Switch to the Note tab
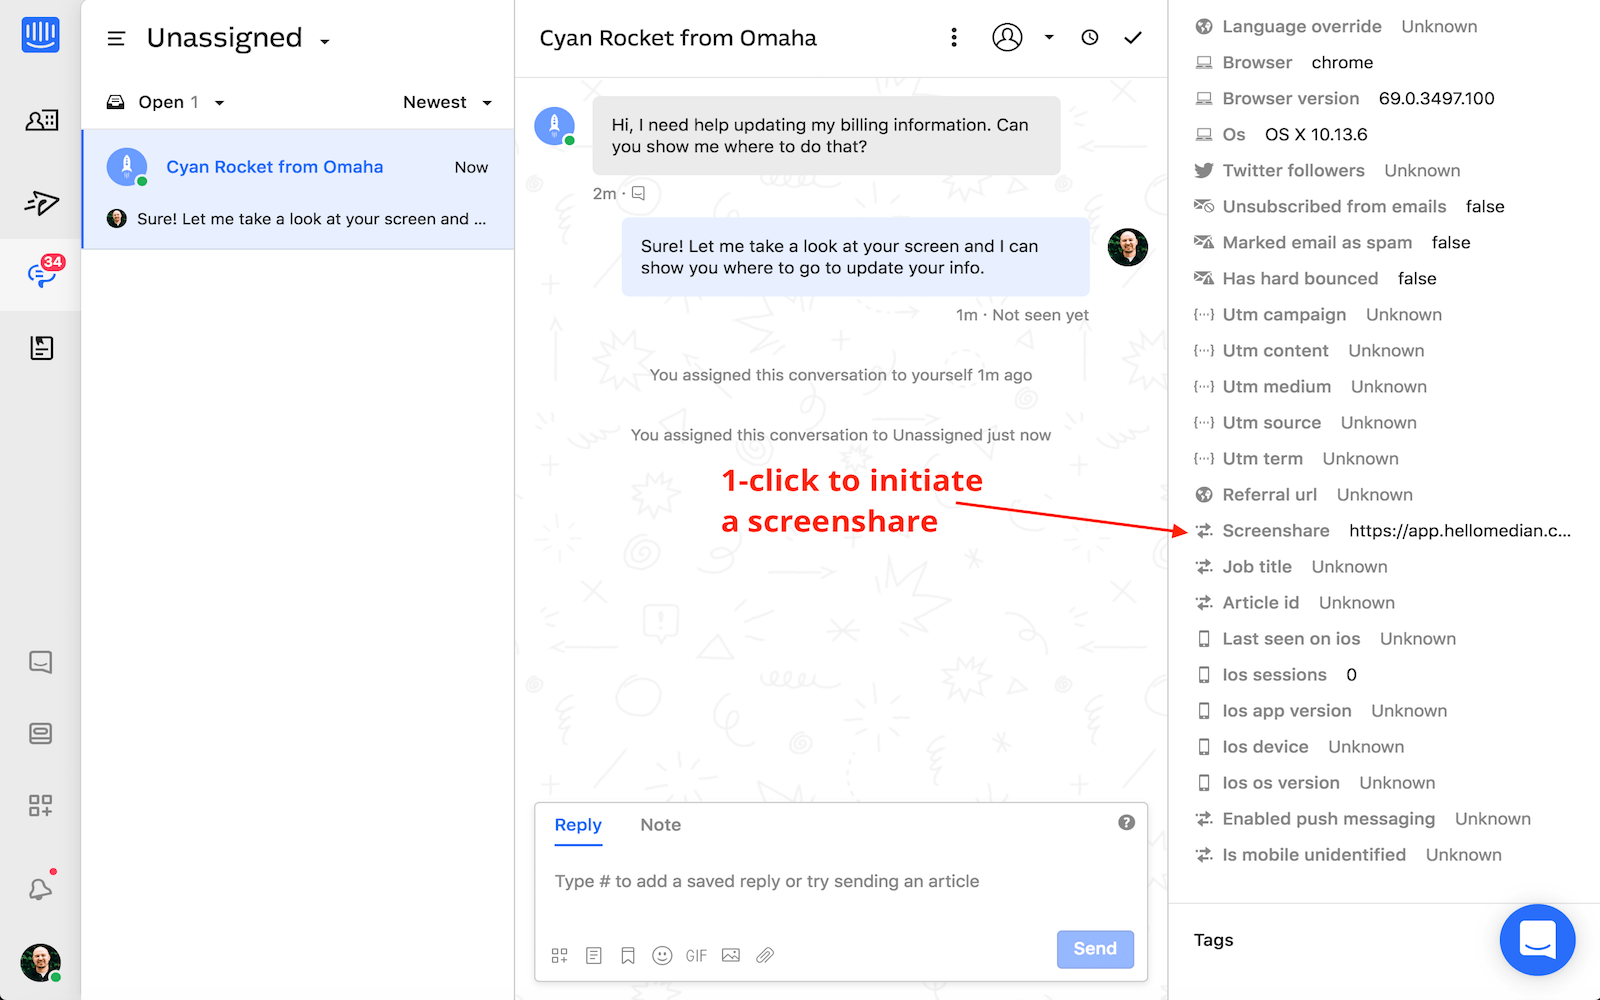Screen dimensions: 1600x1000 [x=660, y=825]
